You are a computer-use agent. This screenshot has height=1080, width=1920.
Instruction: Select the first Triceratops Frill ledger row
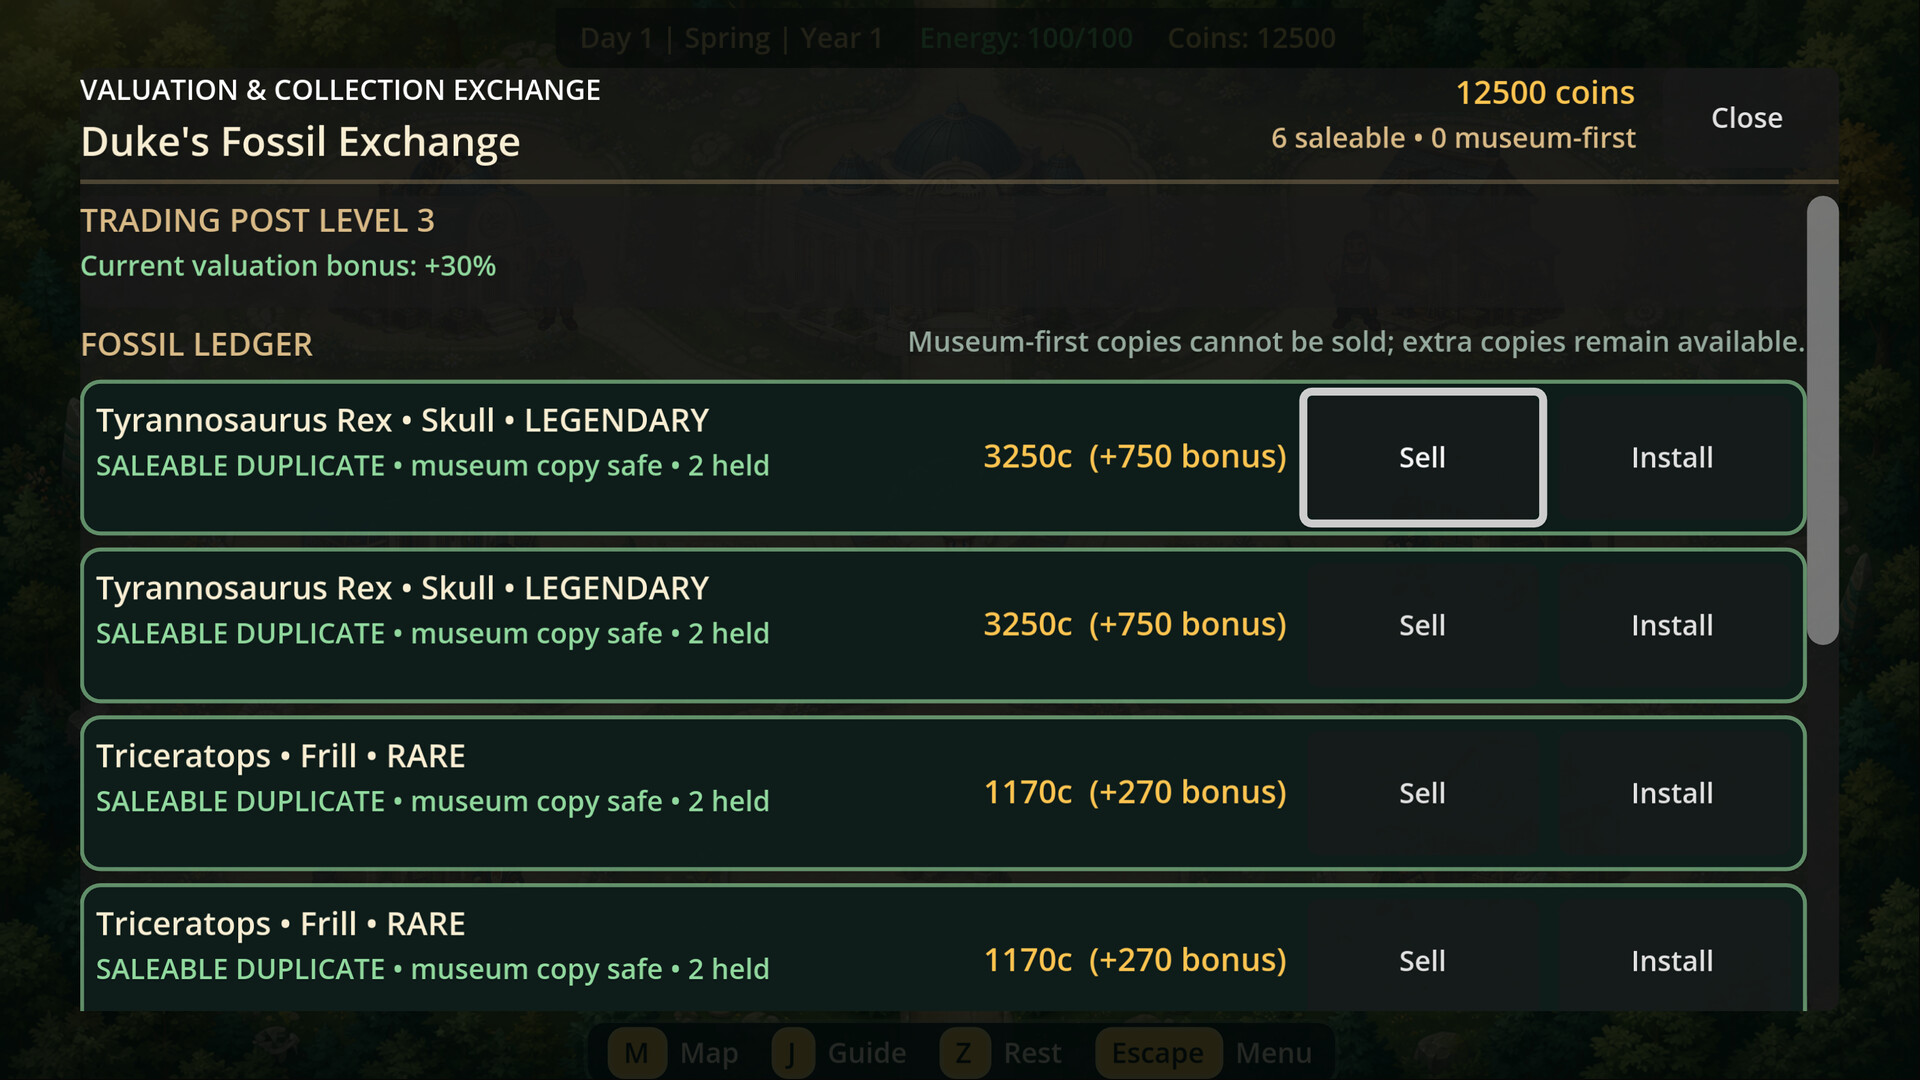[x=943, y=793]
